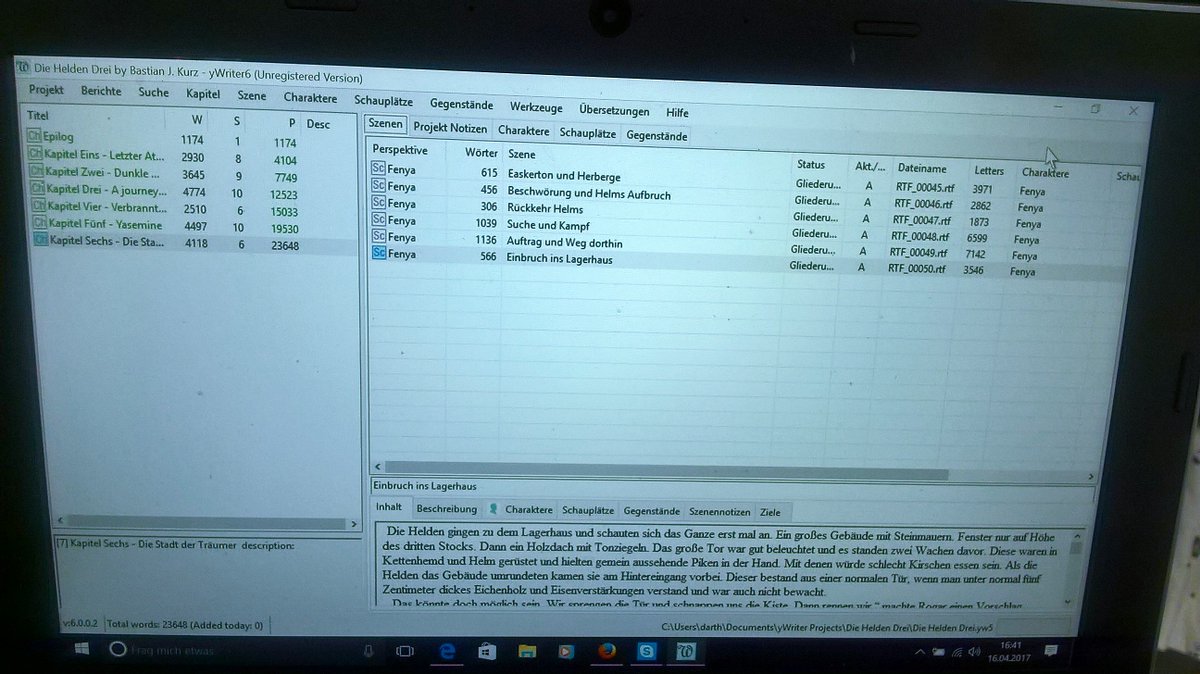Select chapter 'Kapitel Fünf - Yasemine'
Viewport: 1200px width, 674px height.
tap(107, 224)
